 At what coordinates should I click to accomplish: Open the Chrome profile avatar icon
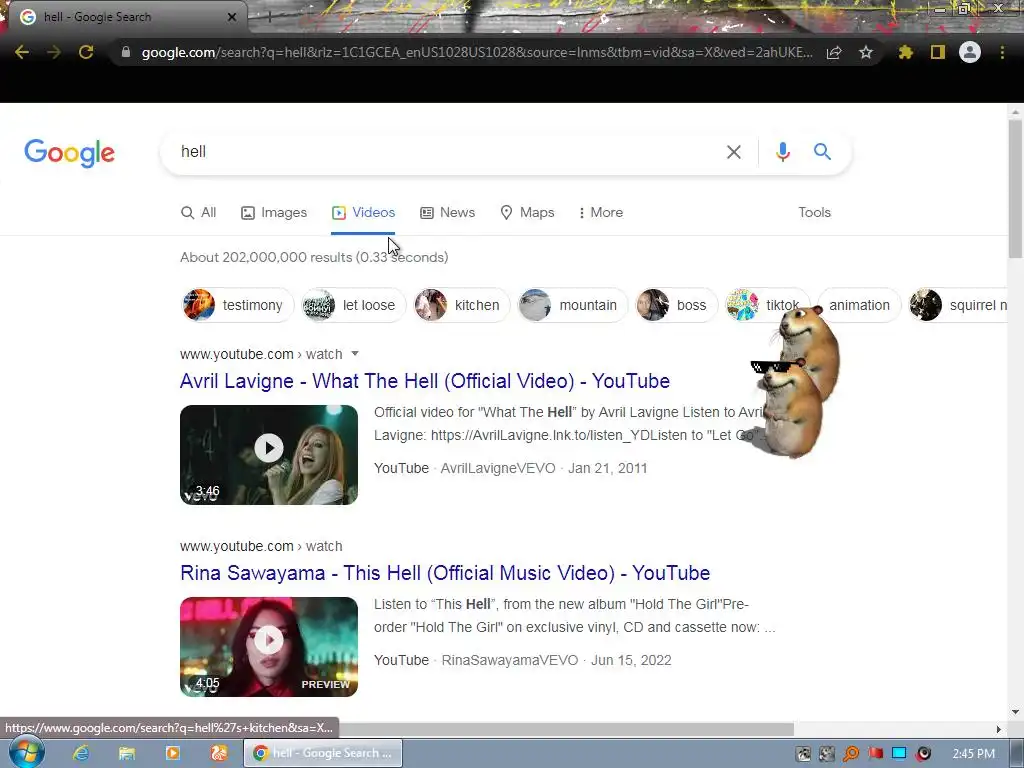[970, 52]
